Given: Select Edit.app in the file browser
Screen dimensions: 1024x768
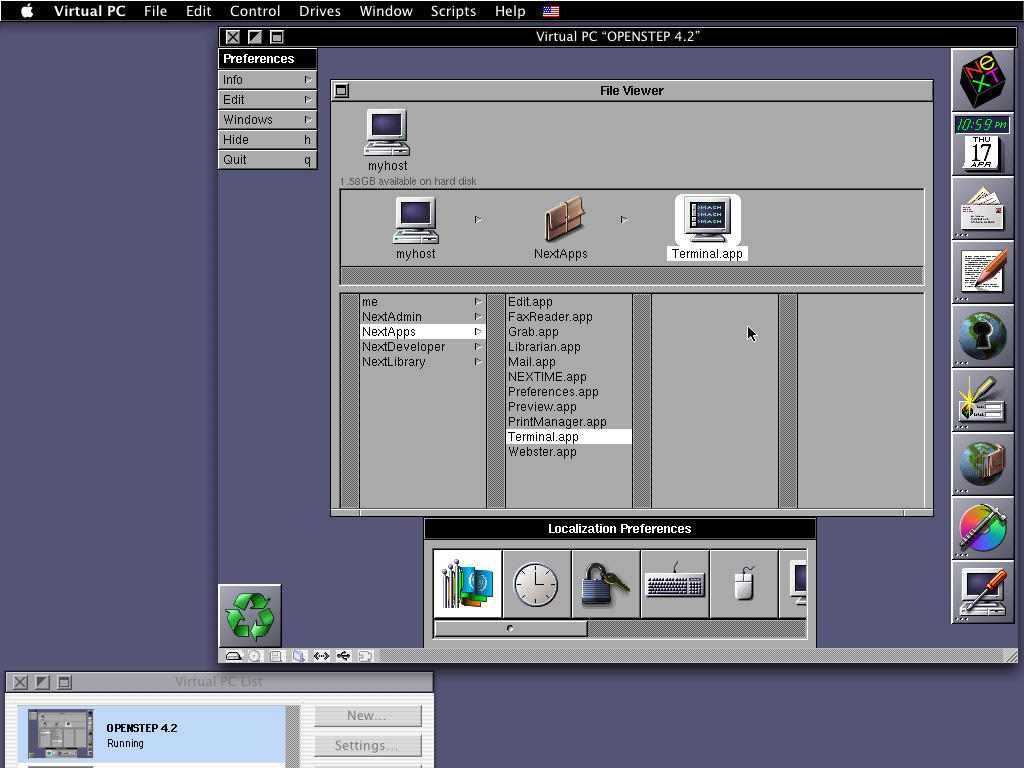Looking at the screenshot, I should pyautogui.click(x=530, y=301).
